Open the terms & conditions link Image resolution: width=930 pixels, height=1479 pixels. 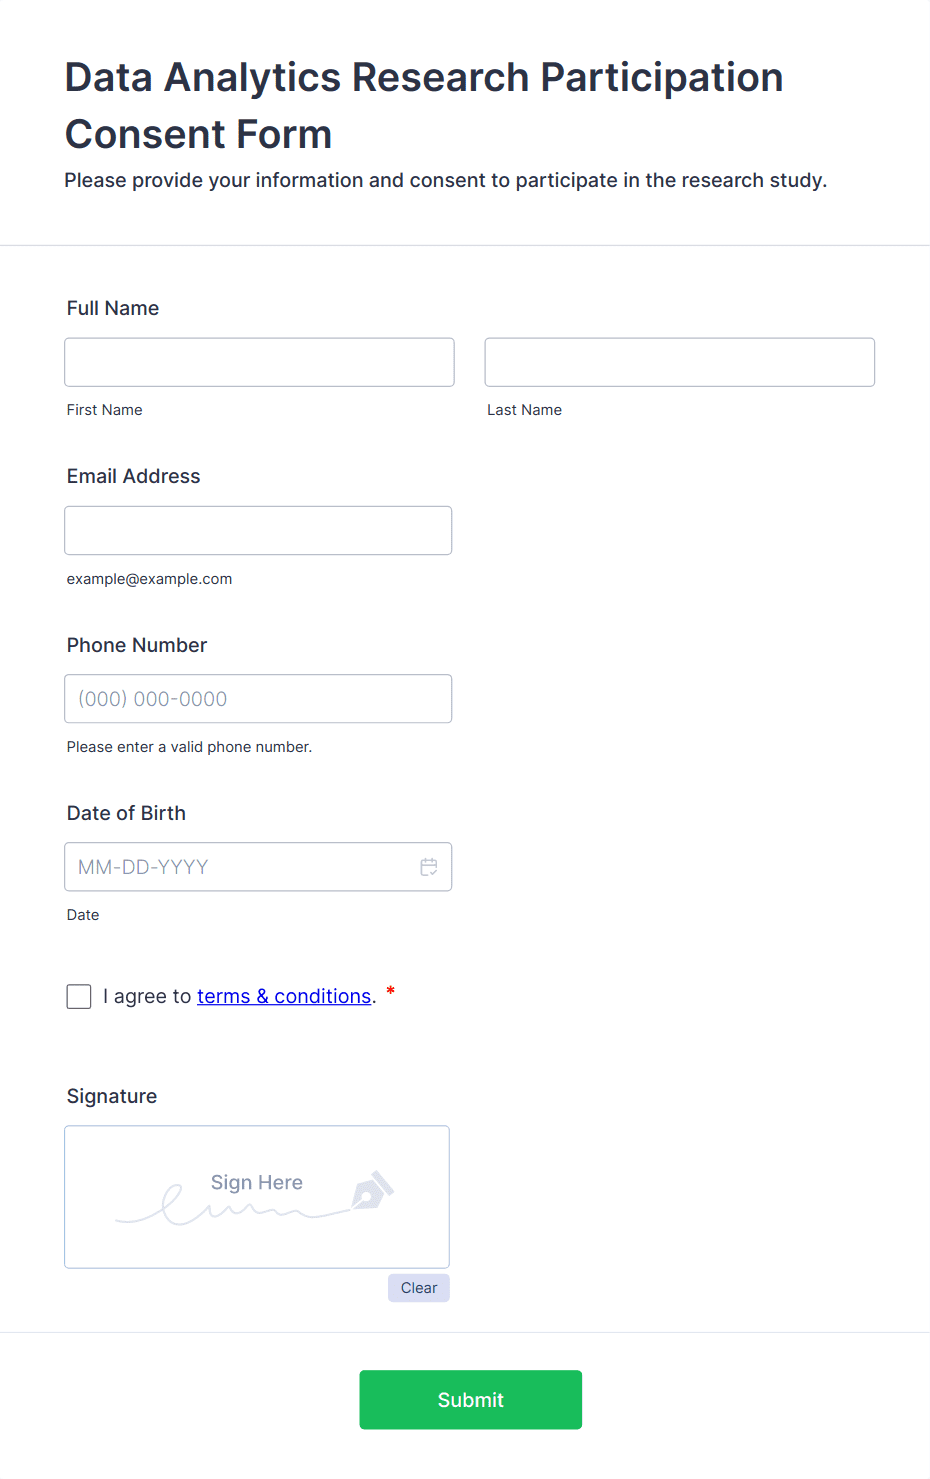[x=284, y=996]
